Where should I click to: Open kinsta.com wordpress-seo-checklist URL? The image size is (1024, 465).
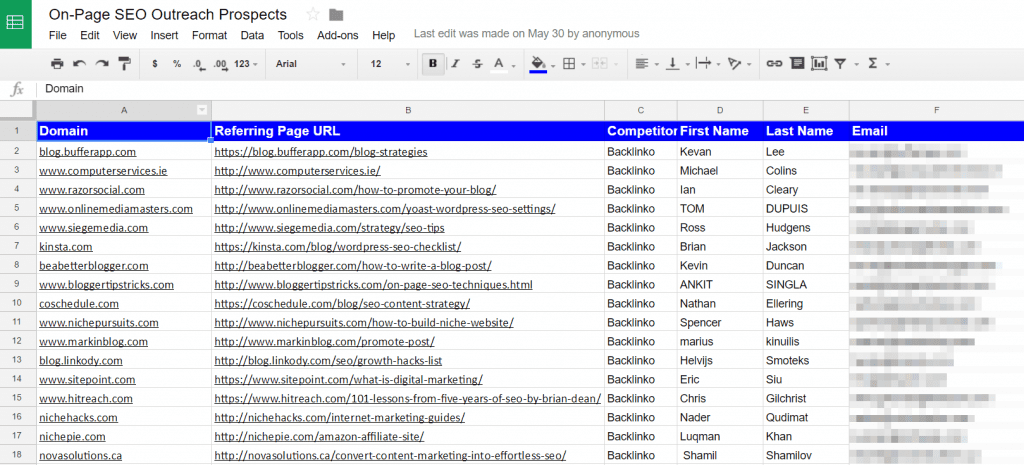(x=338, y=247)
